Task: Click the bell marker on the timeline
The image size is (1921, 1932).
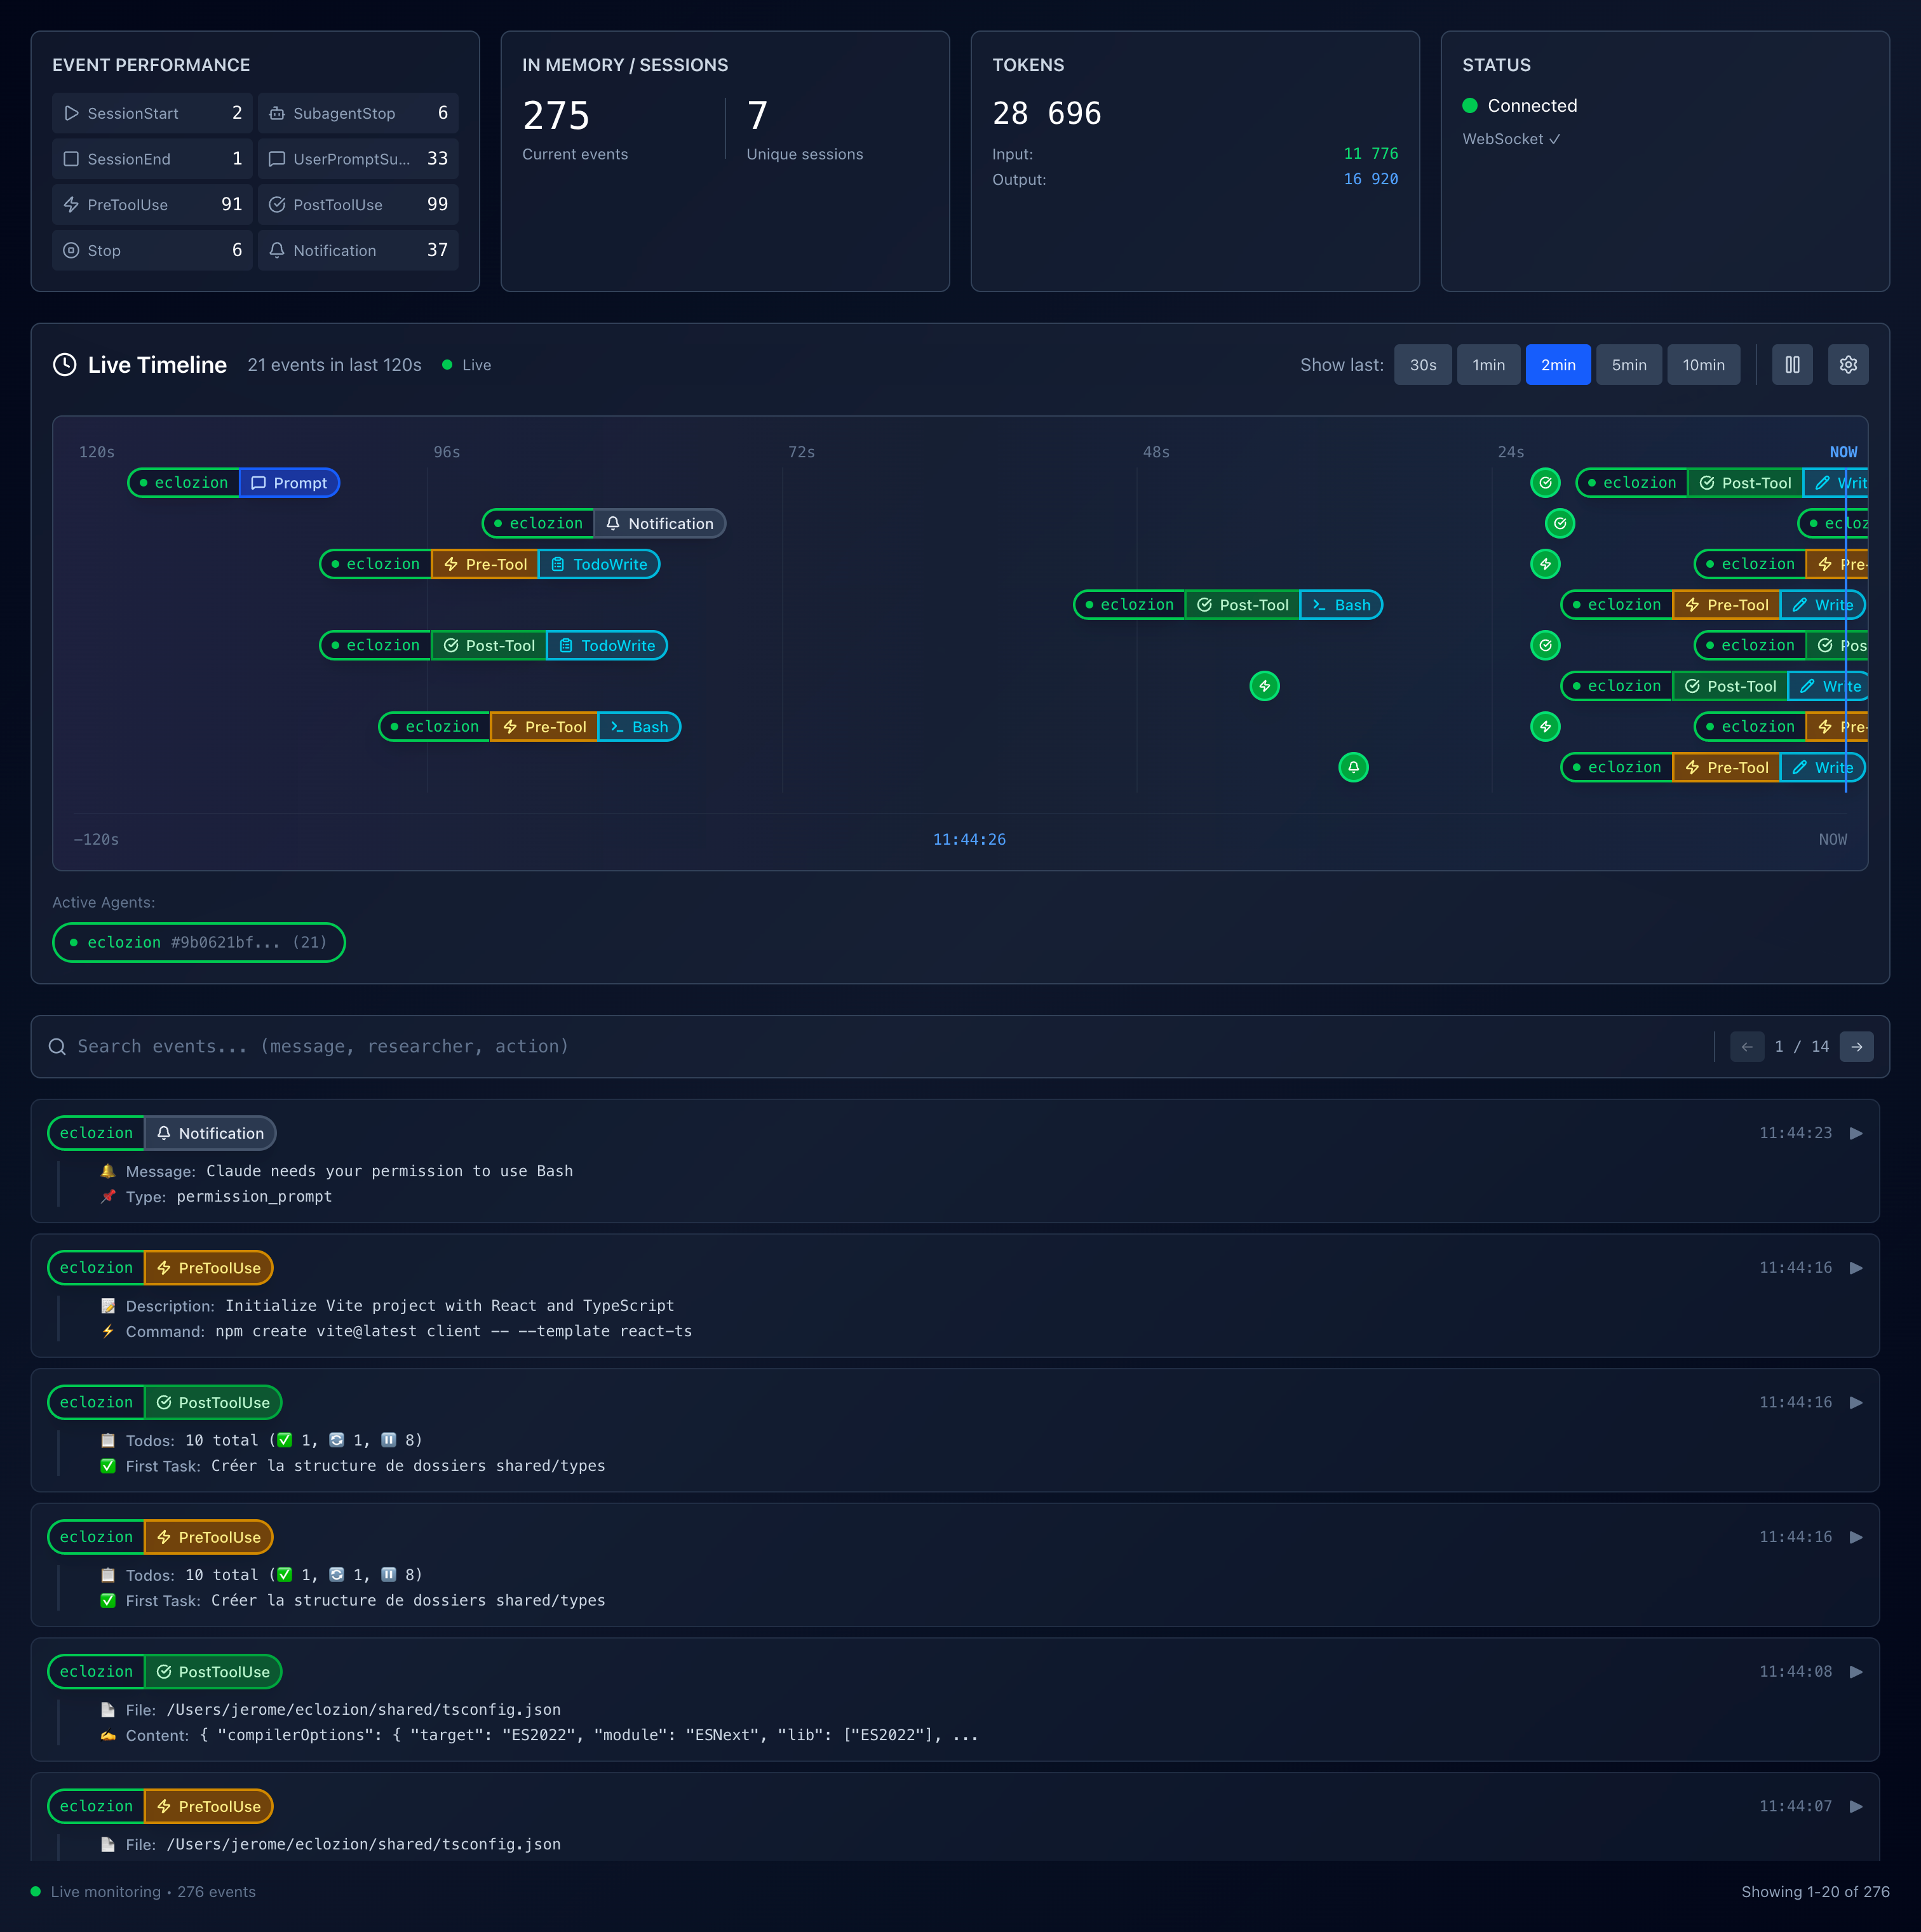Action: [1353, 767]
